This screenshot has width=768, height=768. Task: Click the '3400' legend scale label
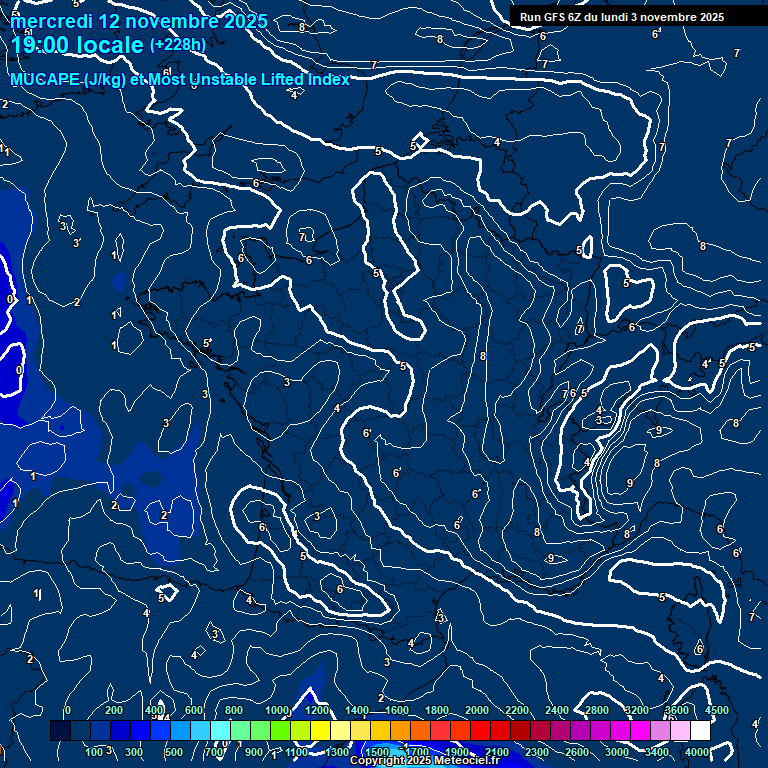click(656, 752)
